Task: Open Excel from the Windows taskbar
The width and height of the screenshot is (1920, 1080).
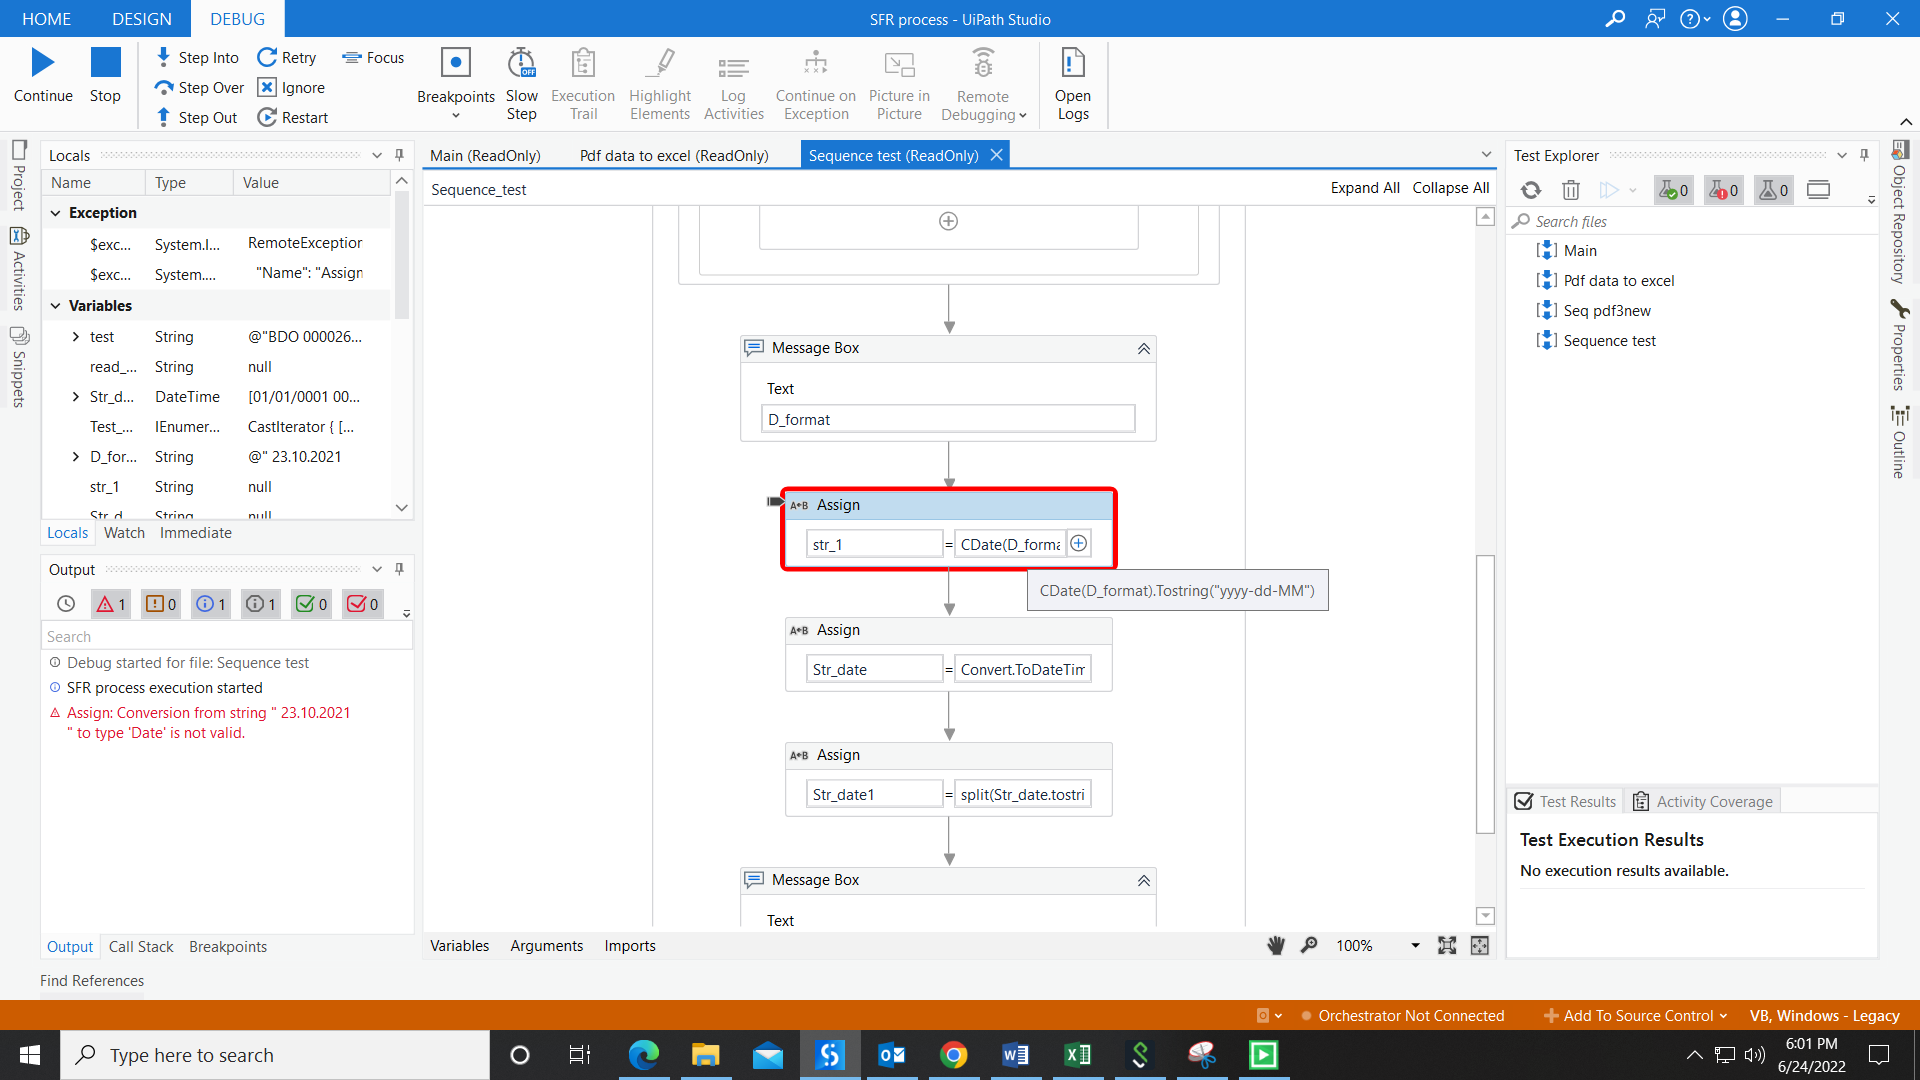Action: [x=1077, y=1055]
